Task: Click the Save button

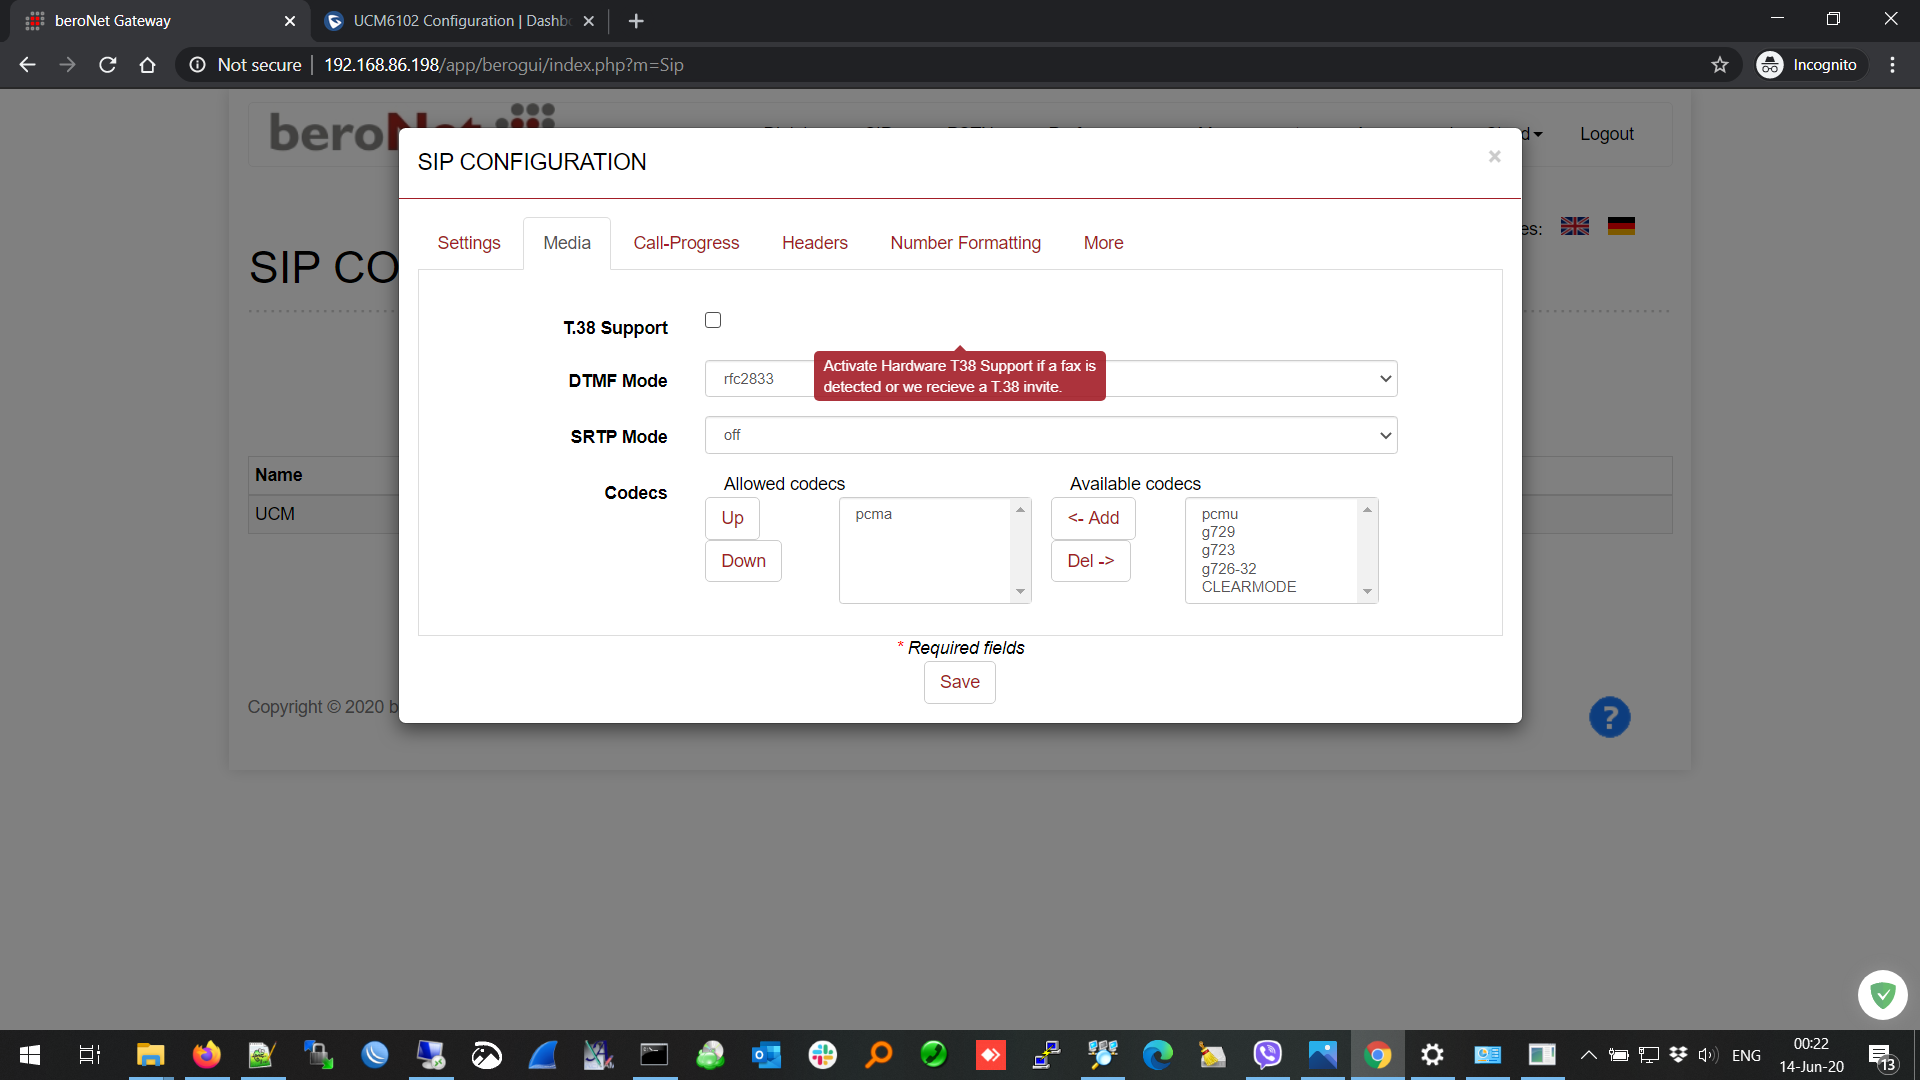Action: 959,682
